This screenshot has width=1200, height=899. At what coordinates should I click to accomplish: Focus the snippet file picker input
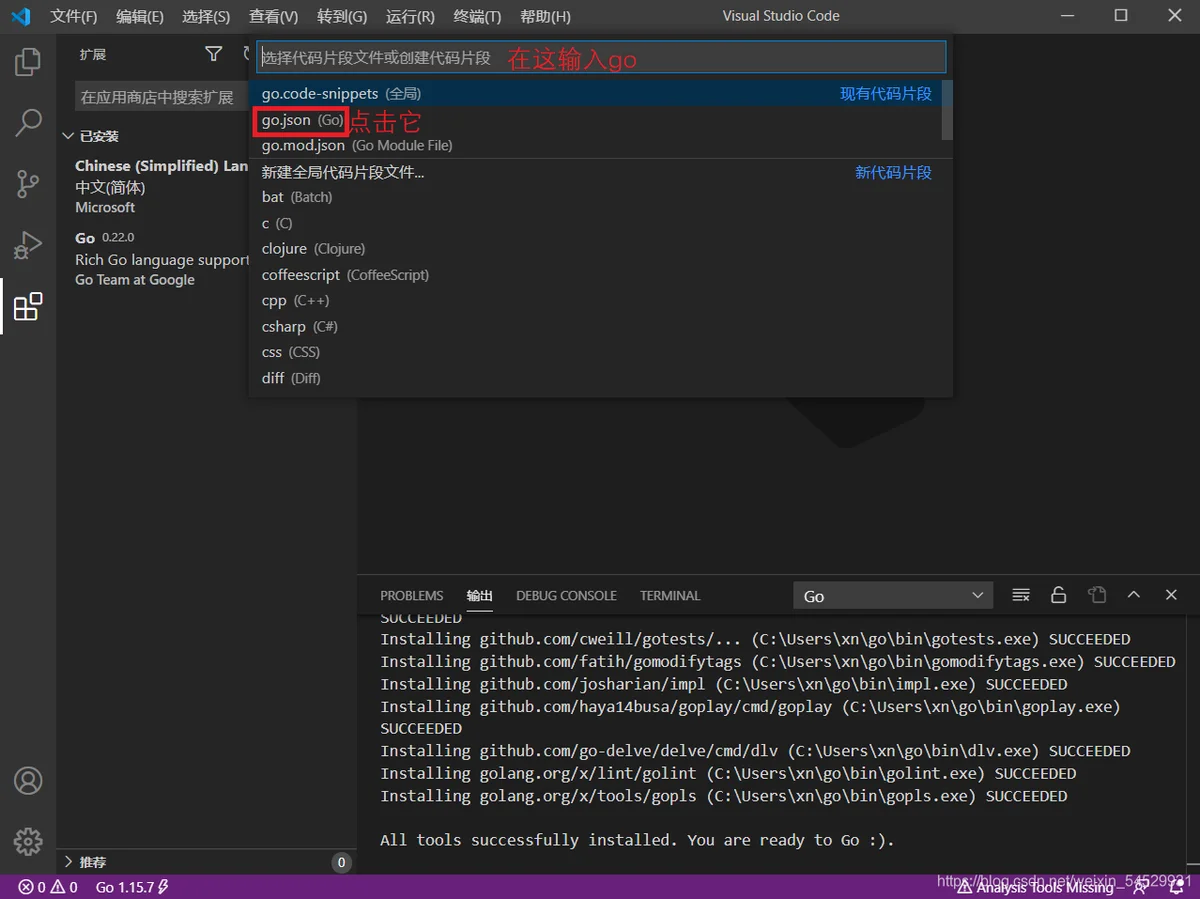click(x=601, y=57)
